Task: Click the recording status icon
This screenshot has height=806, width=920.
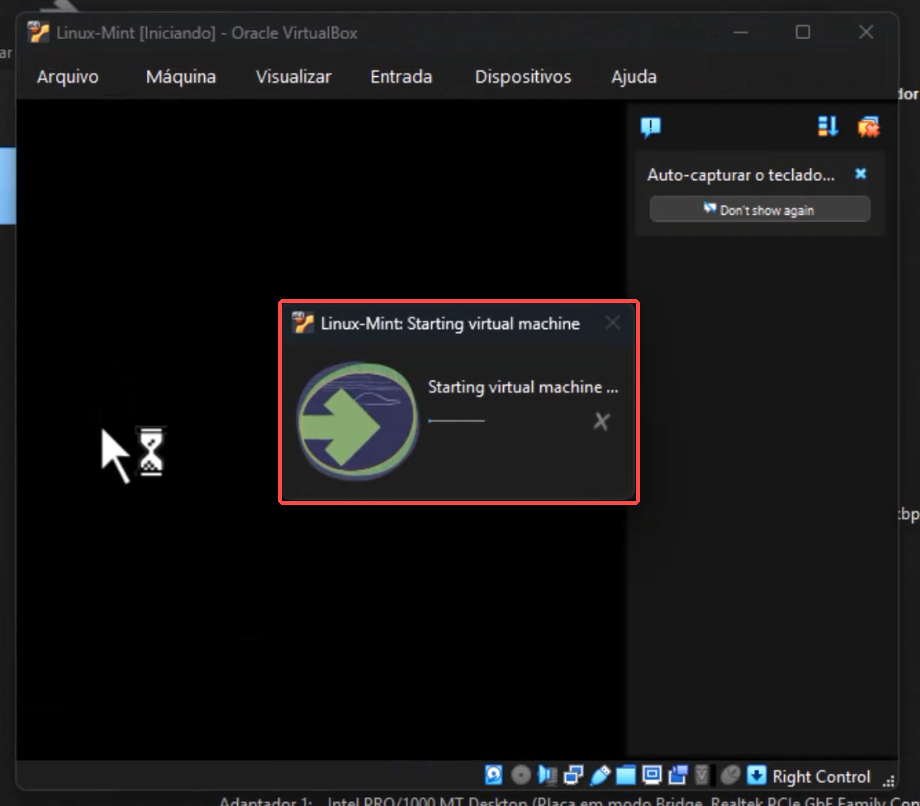Action: point(678,775)
